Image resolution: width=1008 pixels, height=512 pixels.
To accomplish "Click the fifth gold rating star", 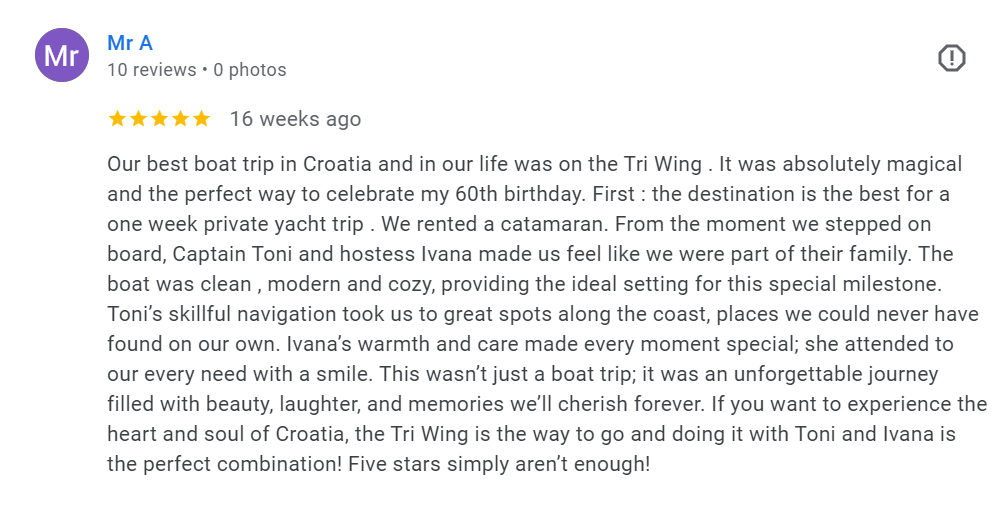I will (x=201, y=119).
